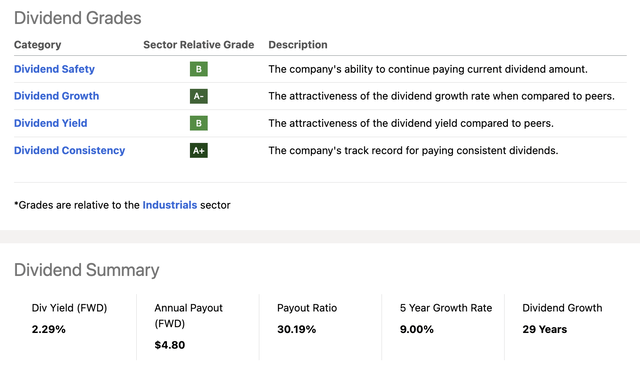Select the Description column header

298,44
